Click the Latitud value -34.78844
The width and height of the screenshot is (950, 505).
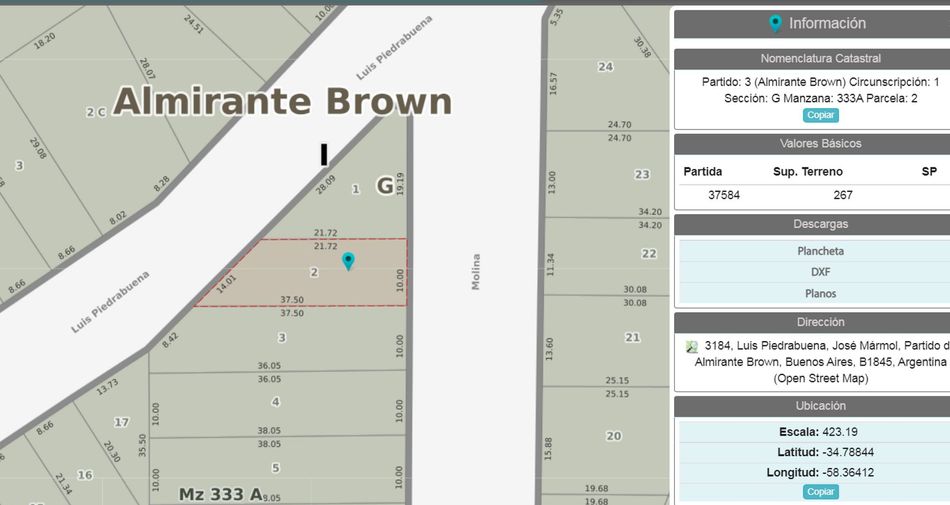pyautogui.click(x=848, y=452)
